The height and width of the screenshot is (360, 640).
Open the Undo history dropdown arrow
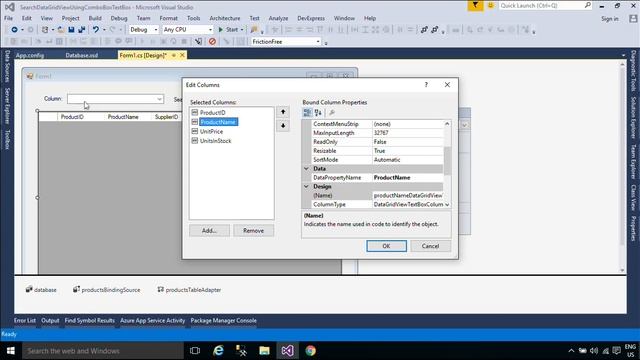(x=104, y=30)
